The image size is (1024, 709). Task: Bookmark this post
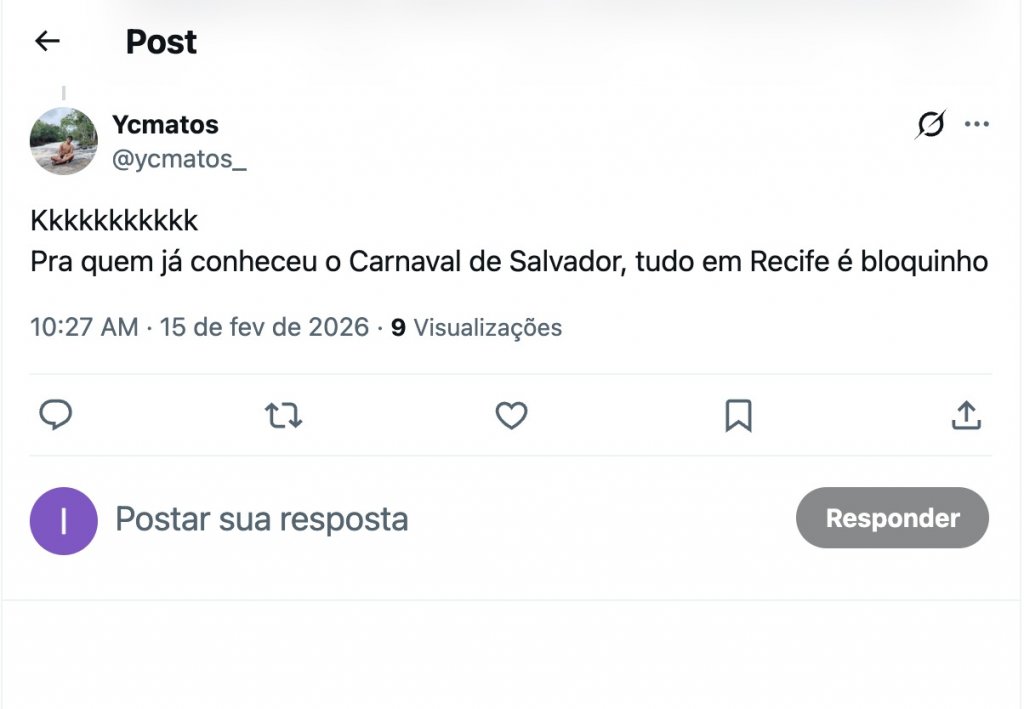pos(738,415)
